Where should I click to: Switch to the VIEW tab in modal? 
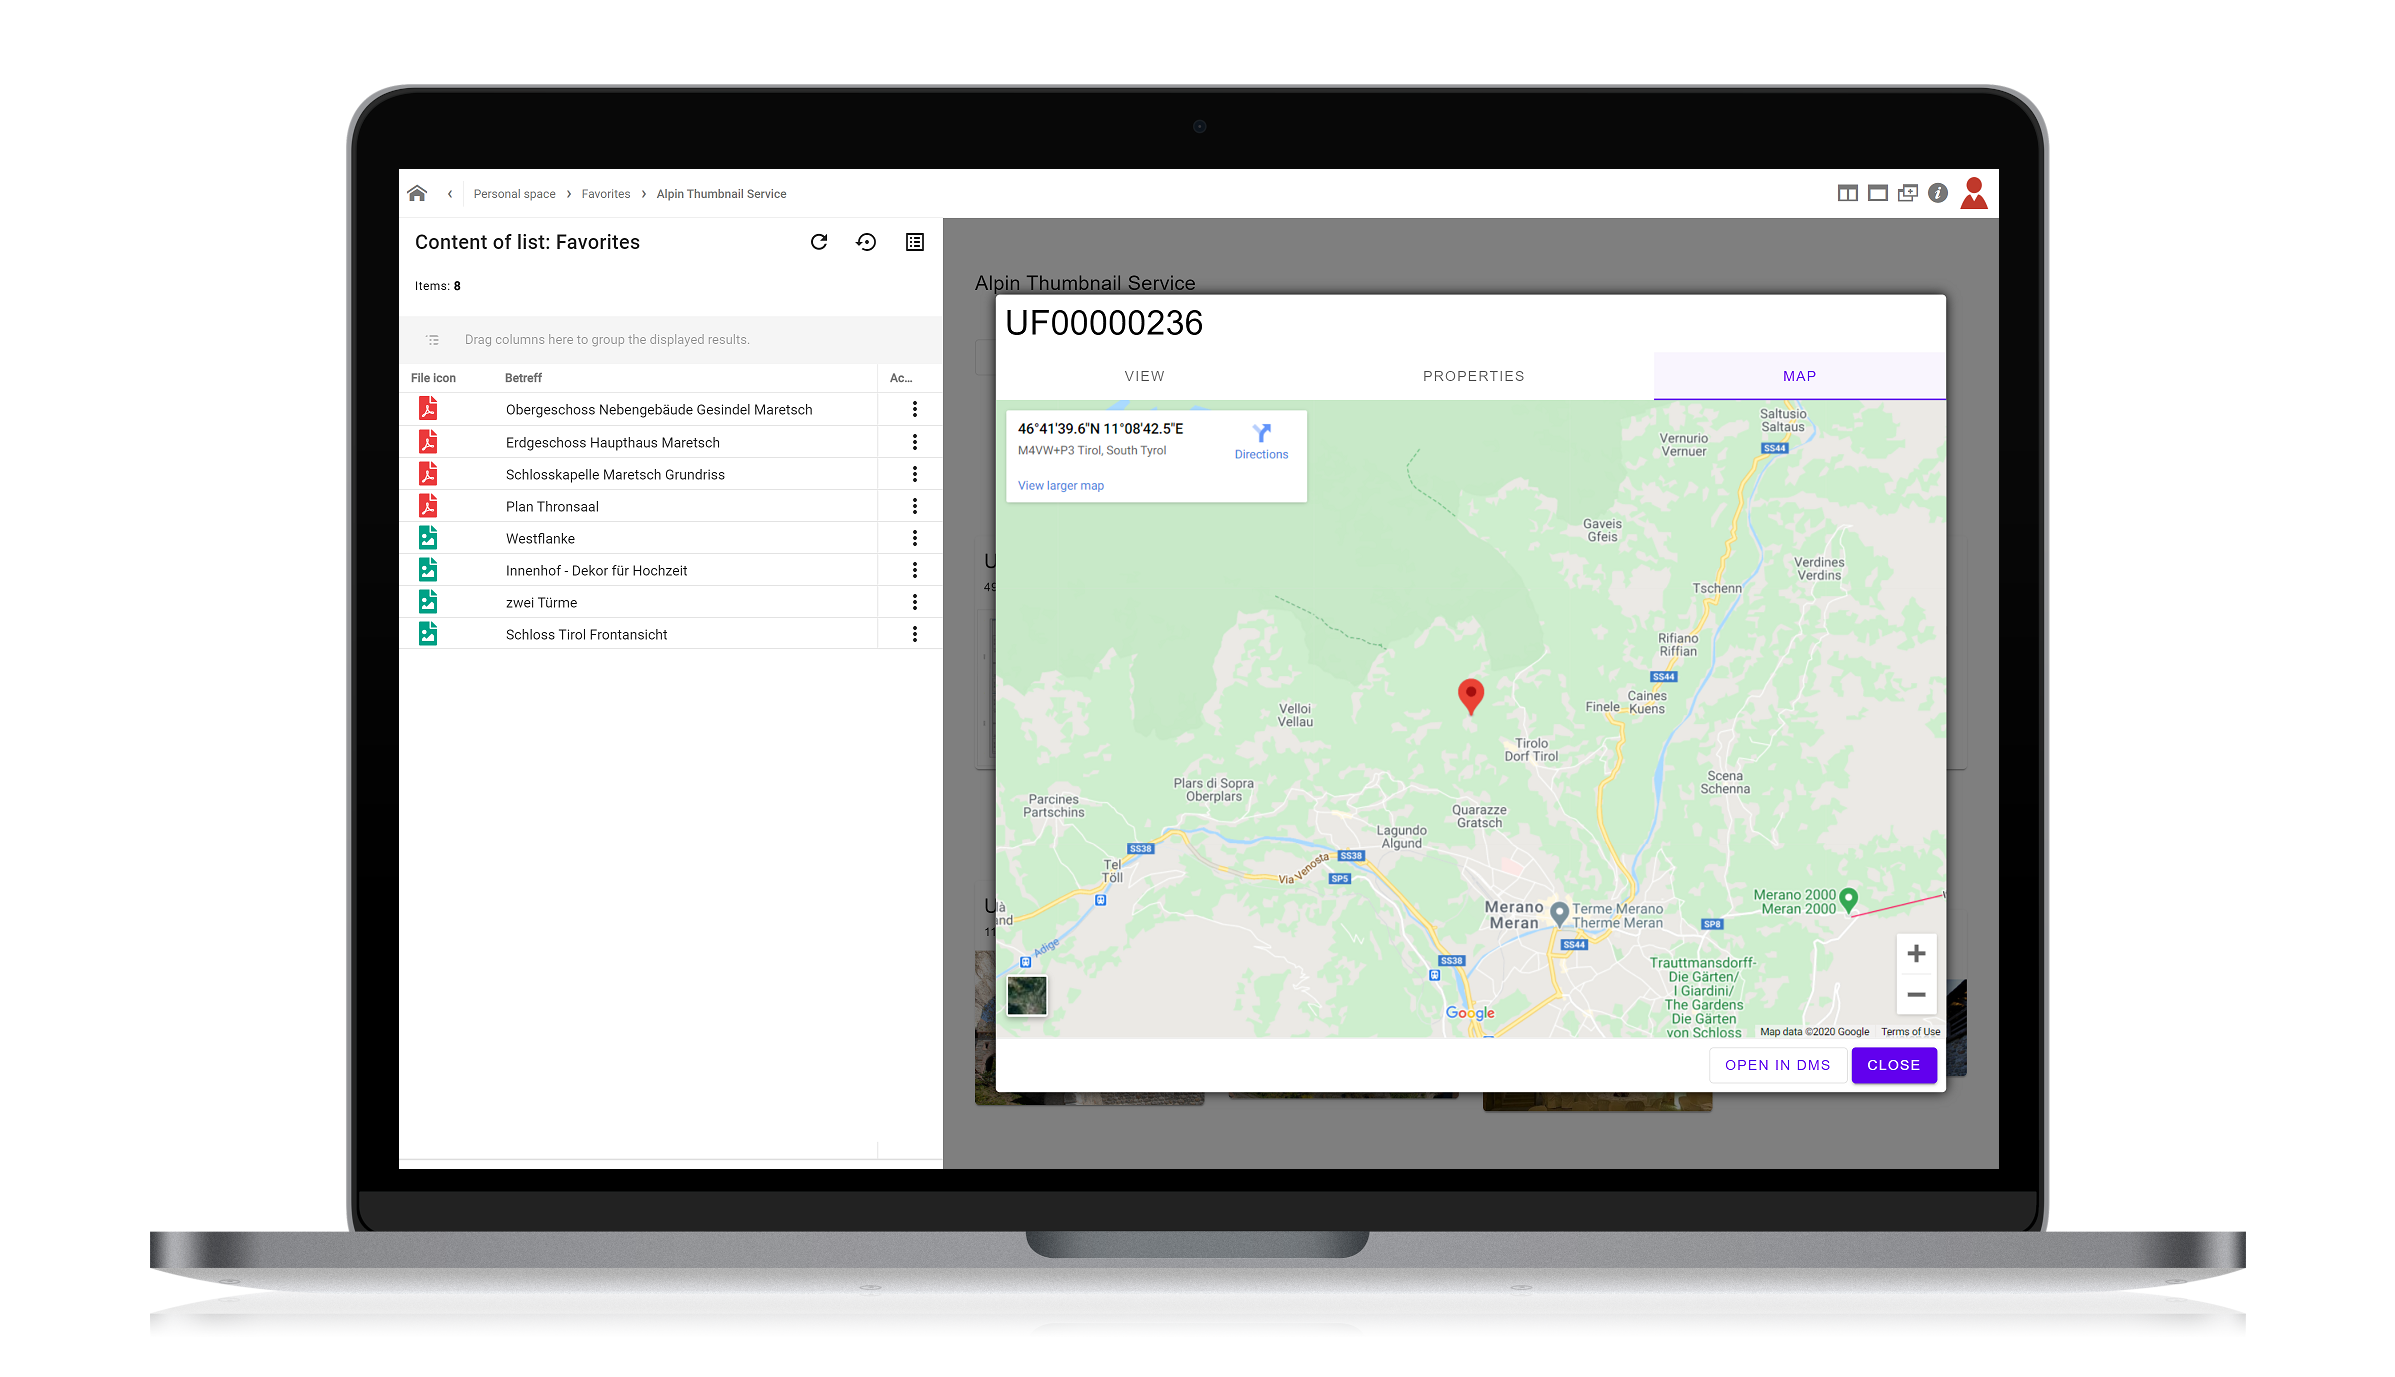click(x=1145, y=375)
